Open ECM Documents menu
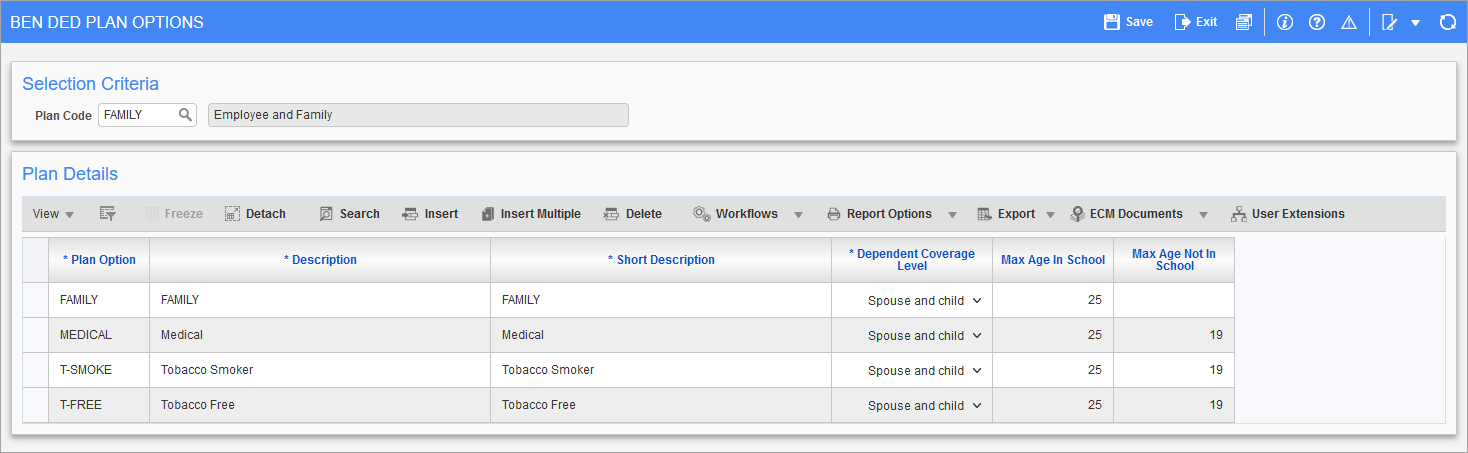This screenshot has width=1468, height=453. coord(1126,214)
